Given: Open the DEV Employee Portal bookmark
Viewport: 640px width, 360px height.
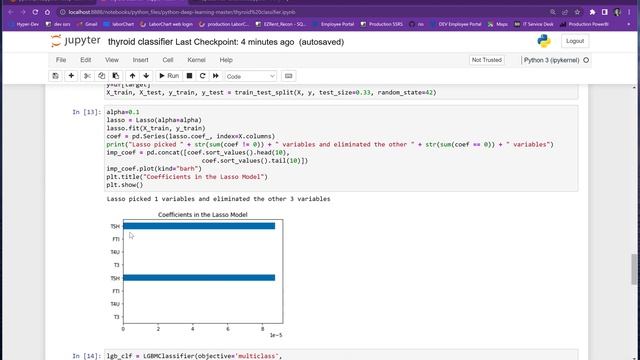Looking at the screenshot, I should [456, 24].
